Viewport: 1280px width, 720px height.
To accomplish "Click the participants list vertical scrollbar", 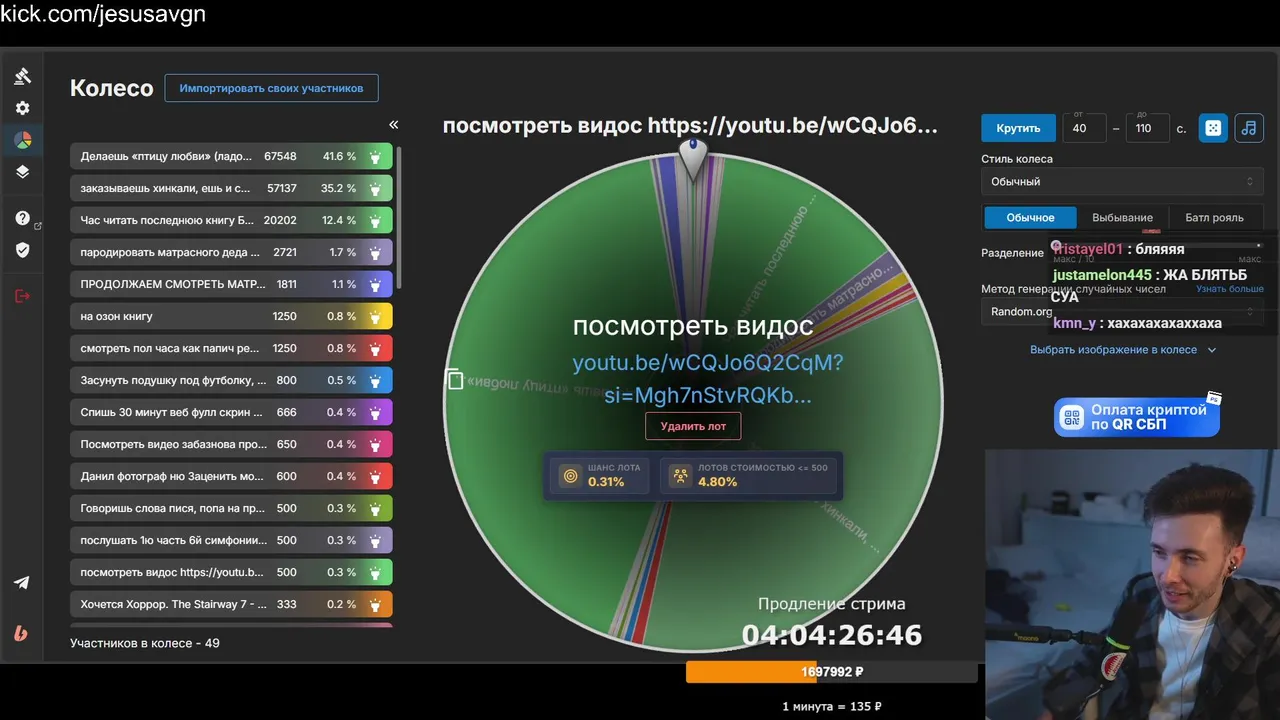I will (x=399, y=218).
